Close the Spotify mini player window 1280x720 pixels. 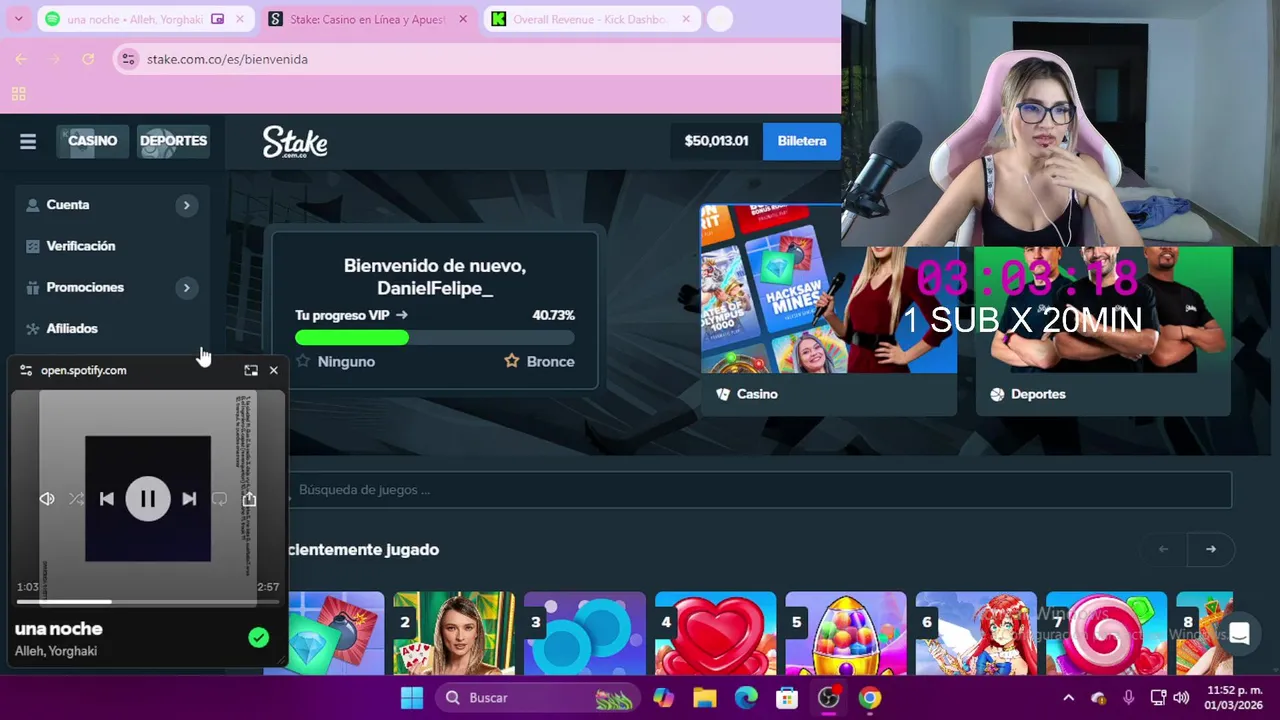click(273, 370)
